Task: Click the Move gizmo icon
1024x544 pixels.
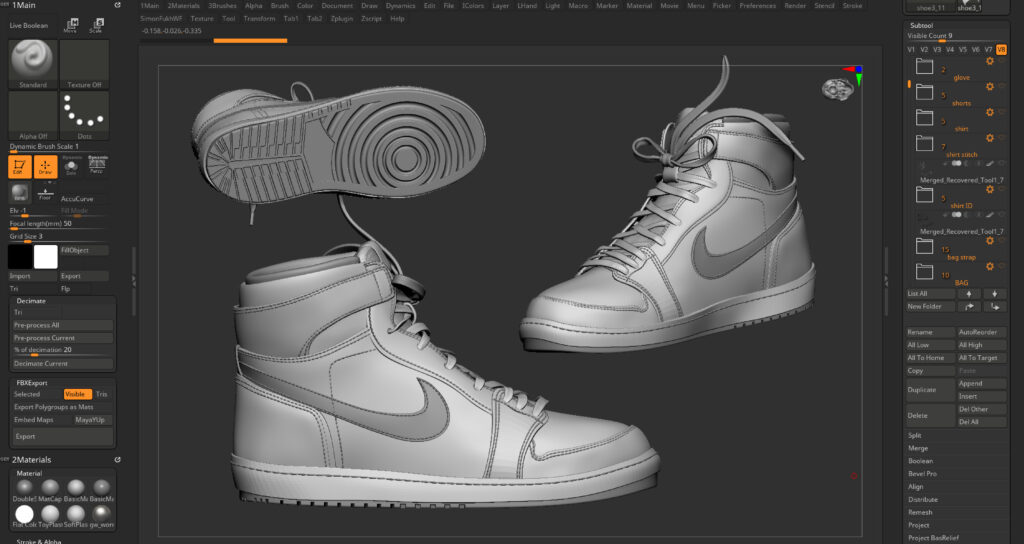Action: 71,25
